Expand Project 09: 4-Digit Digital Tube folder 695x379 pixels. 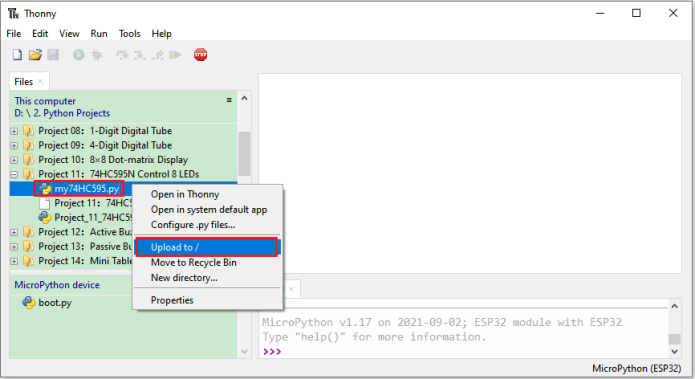14,145
